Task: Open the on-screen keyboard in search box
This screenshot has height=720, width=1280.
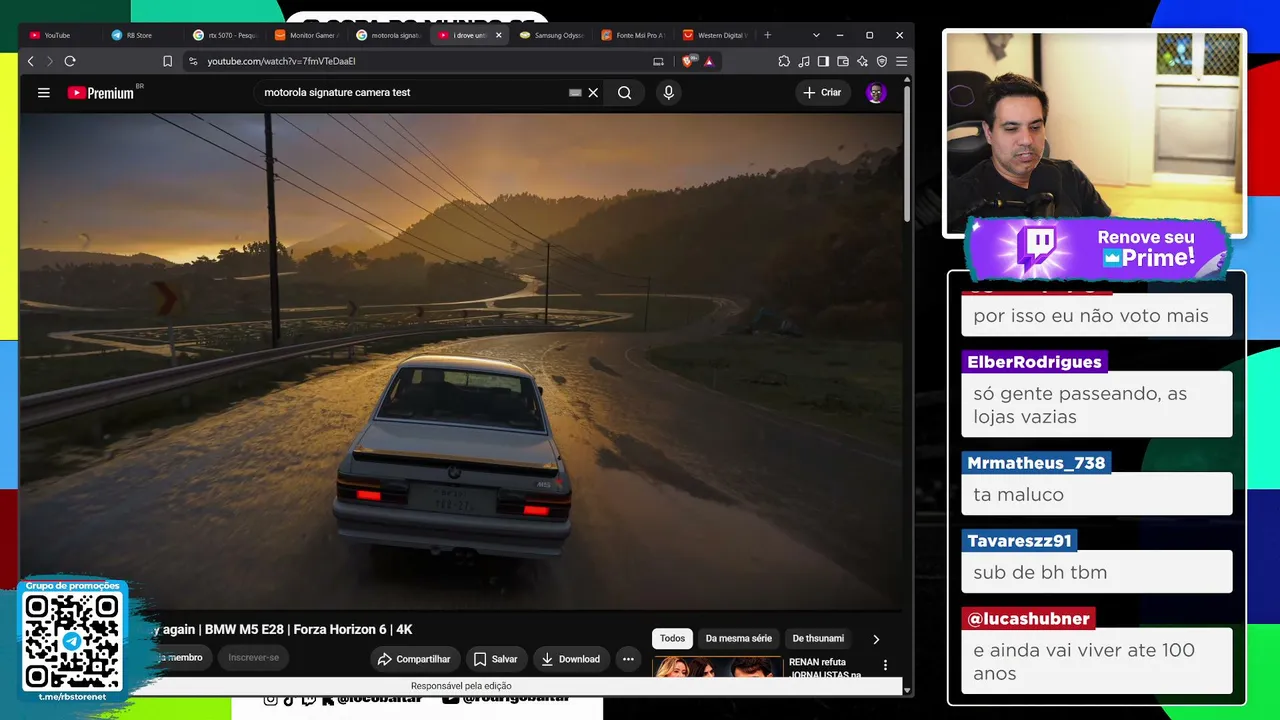Action: [x=575, y=93]
